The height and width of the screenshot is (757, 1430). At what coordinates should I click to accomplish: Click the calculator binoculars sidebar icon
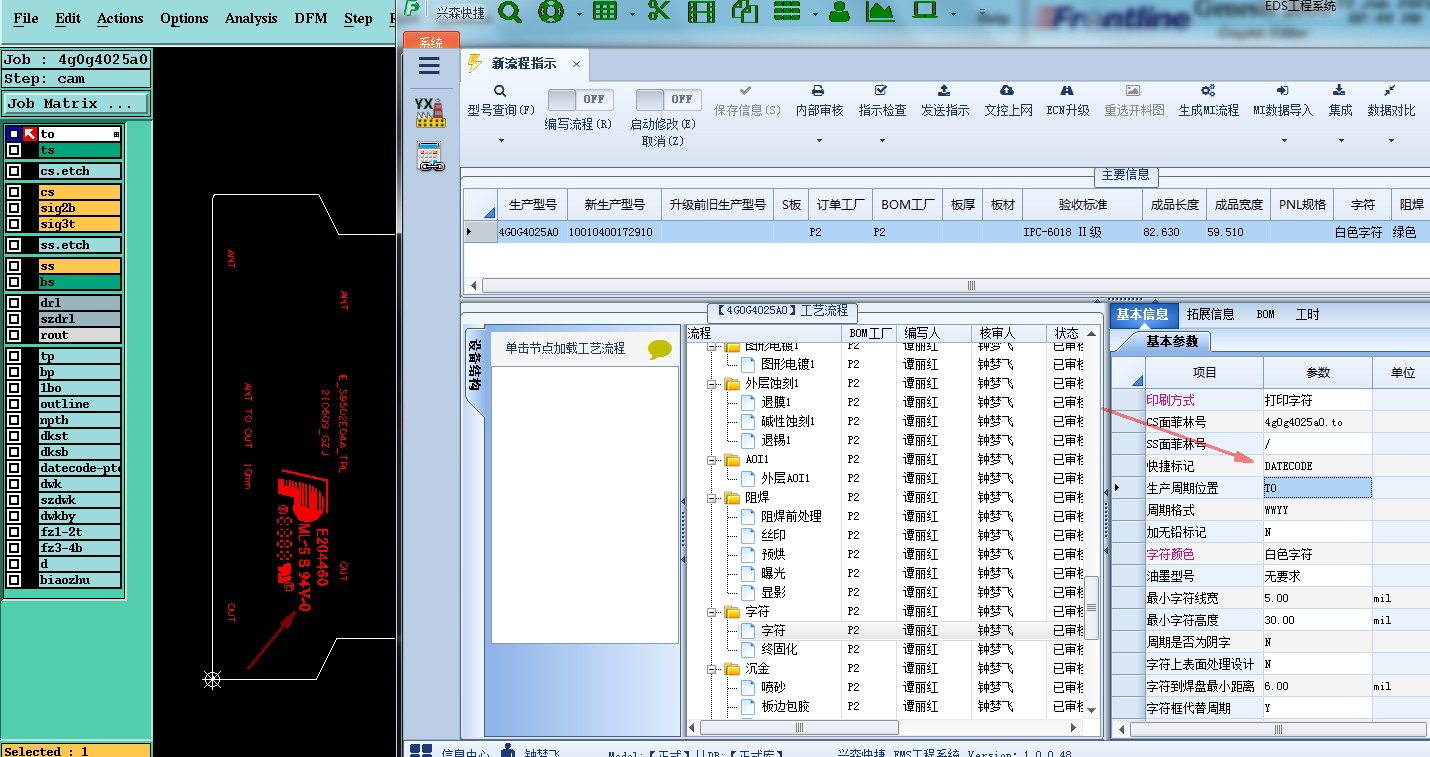click(x=430, y=157)
